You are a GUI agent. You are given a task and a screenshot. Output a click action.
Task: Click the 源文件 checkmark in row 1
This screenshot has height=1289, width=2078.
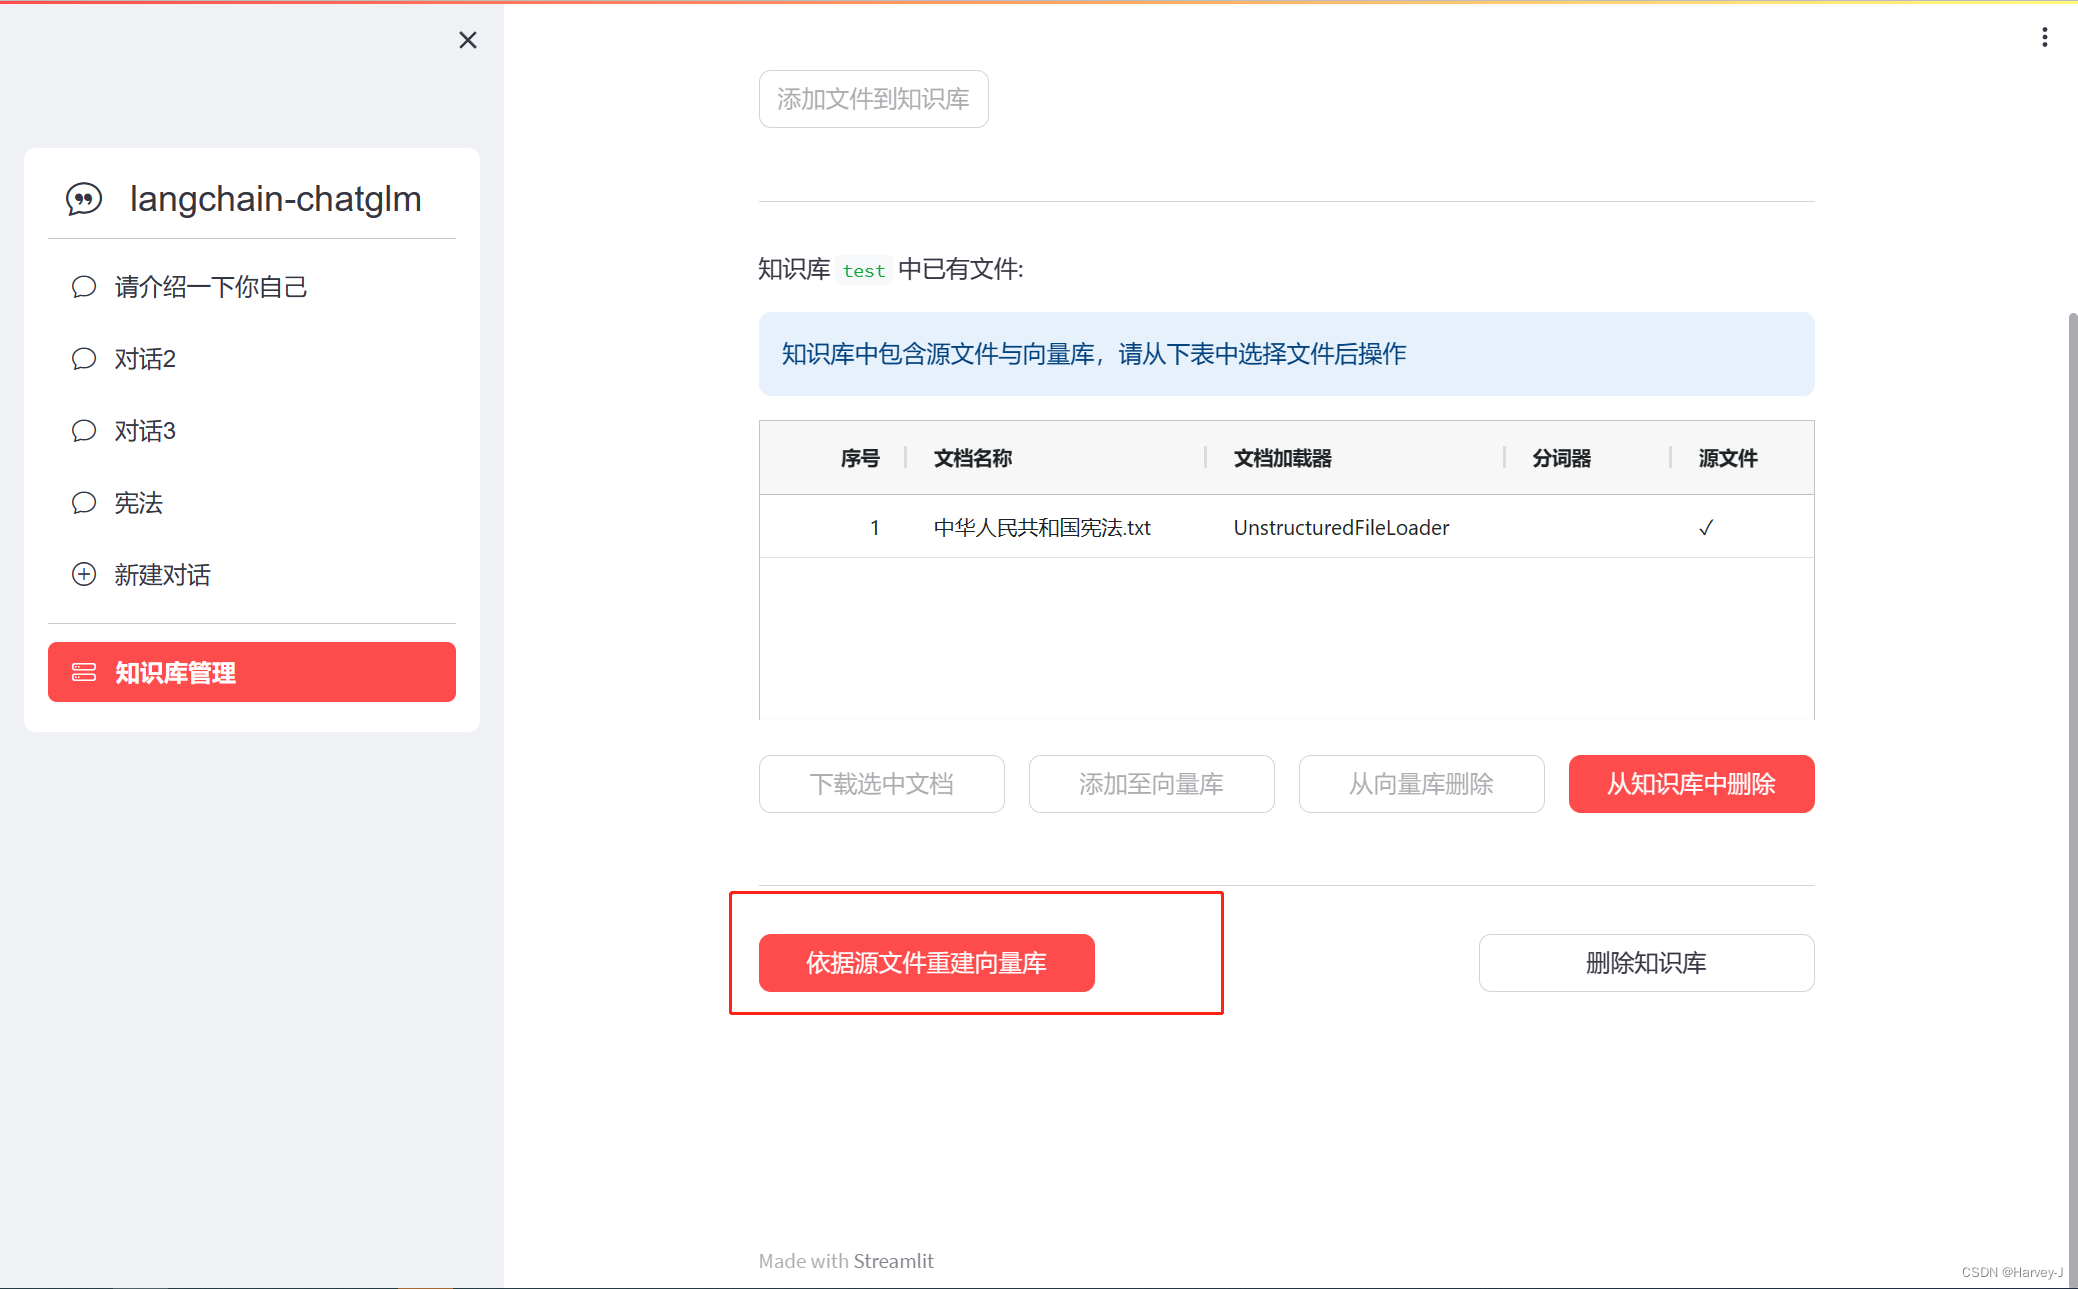(x=1706, y=527)
